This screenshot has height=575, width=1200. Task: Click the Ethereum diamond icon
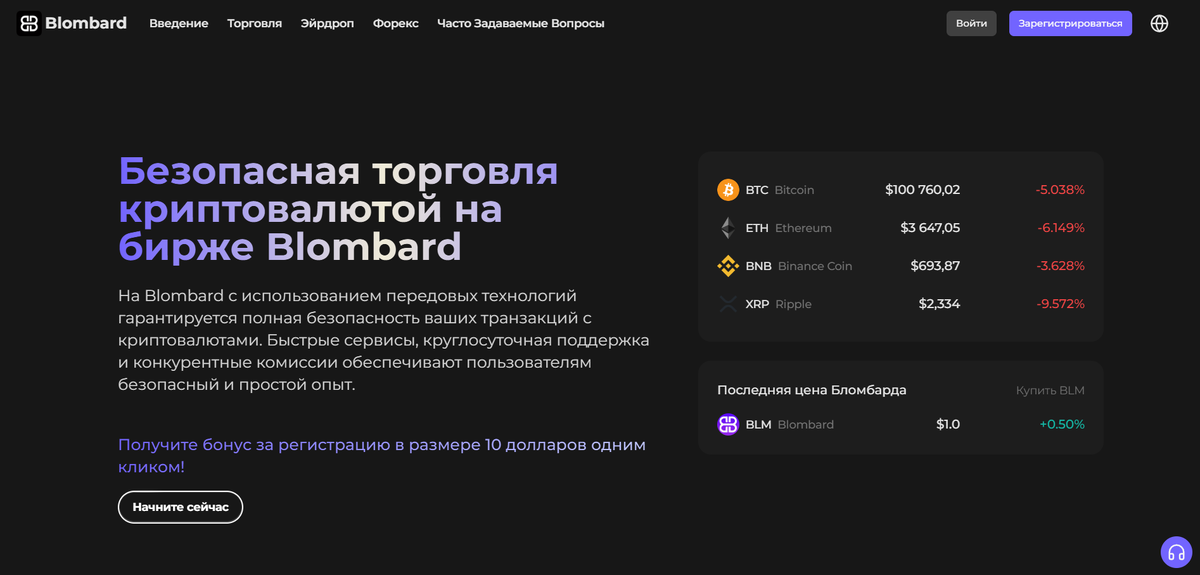pos(728,228)
